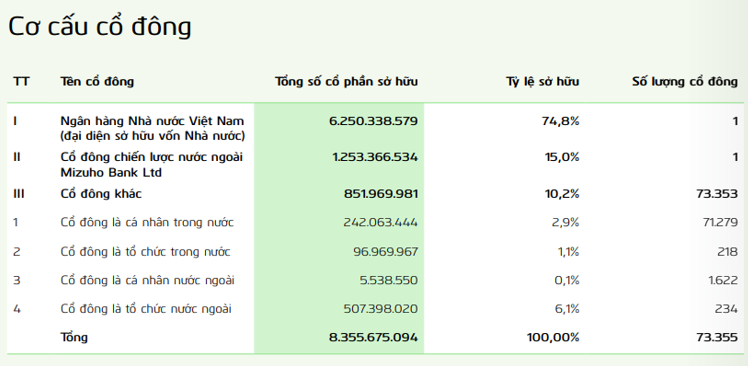Select the total shares 8.355.675.094
Viewport: 748px width, 366px height.
[374, 337]
